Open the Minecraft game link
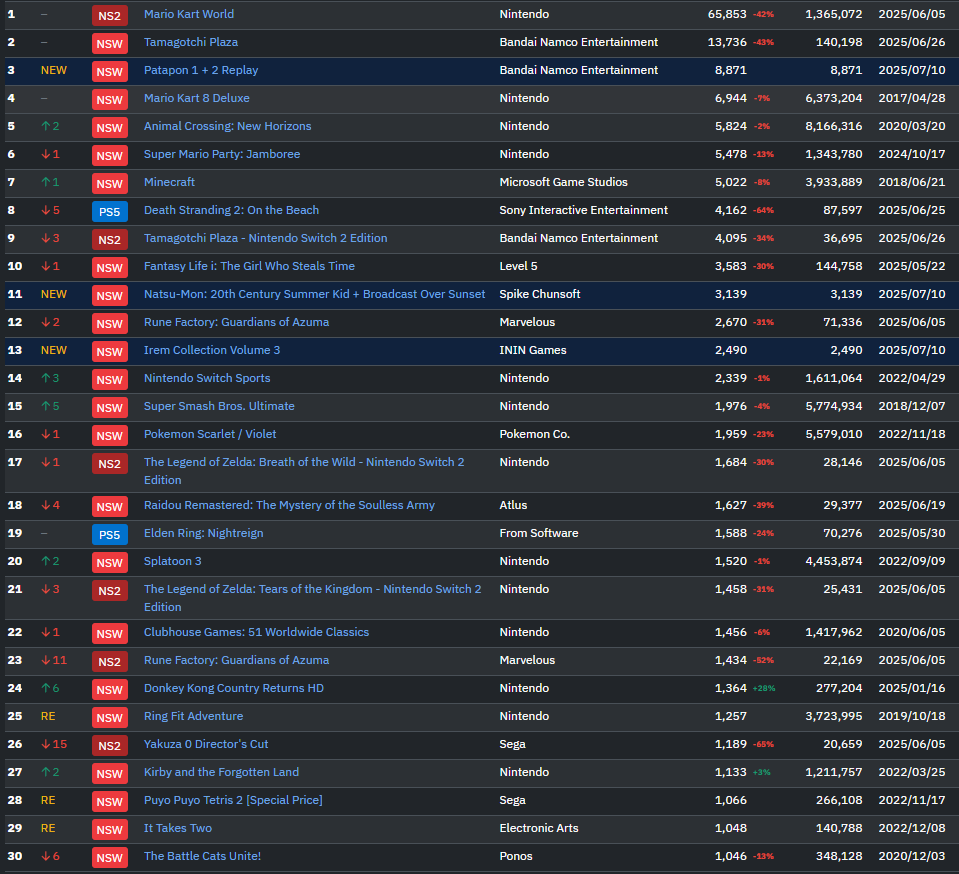Image resolution: width=959 pixels, height=874 pixels. (x=169, y=182)
